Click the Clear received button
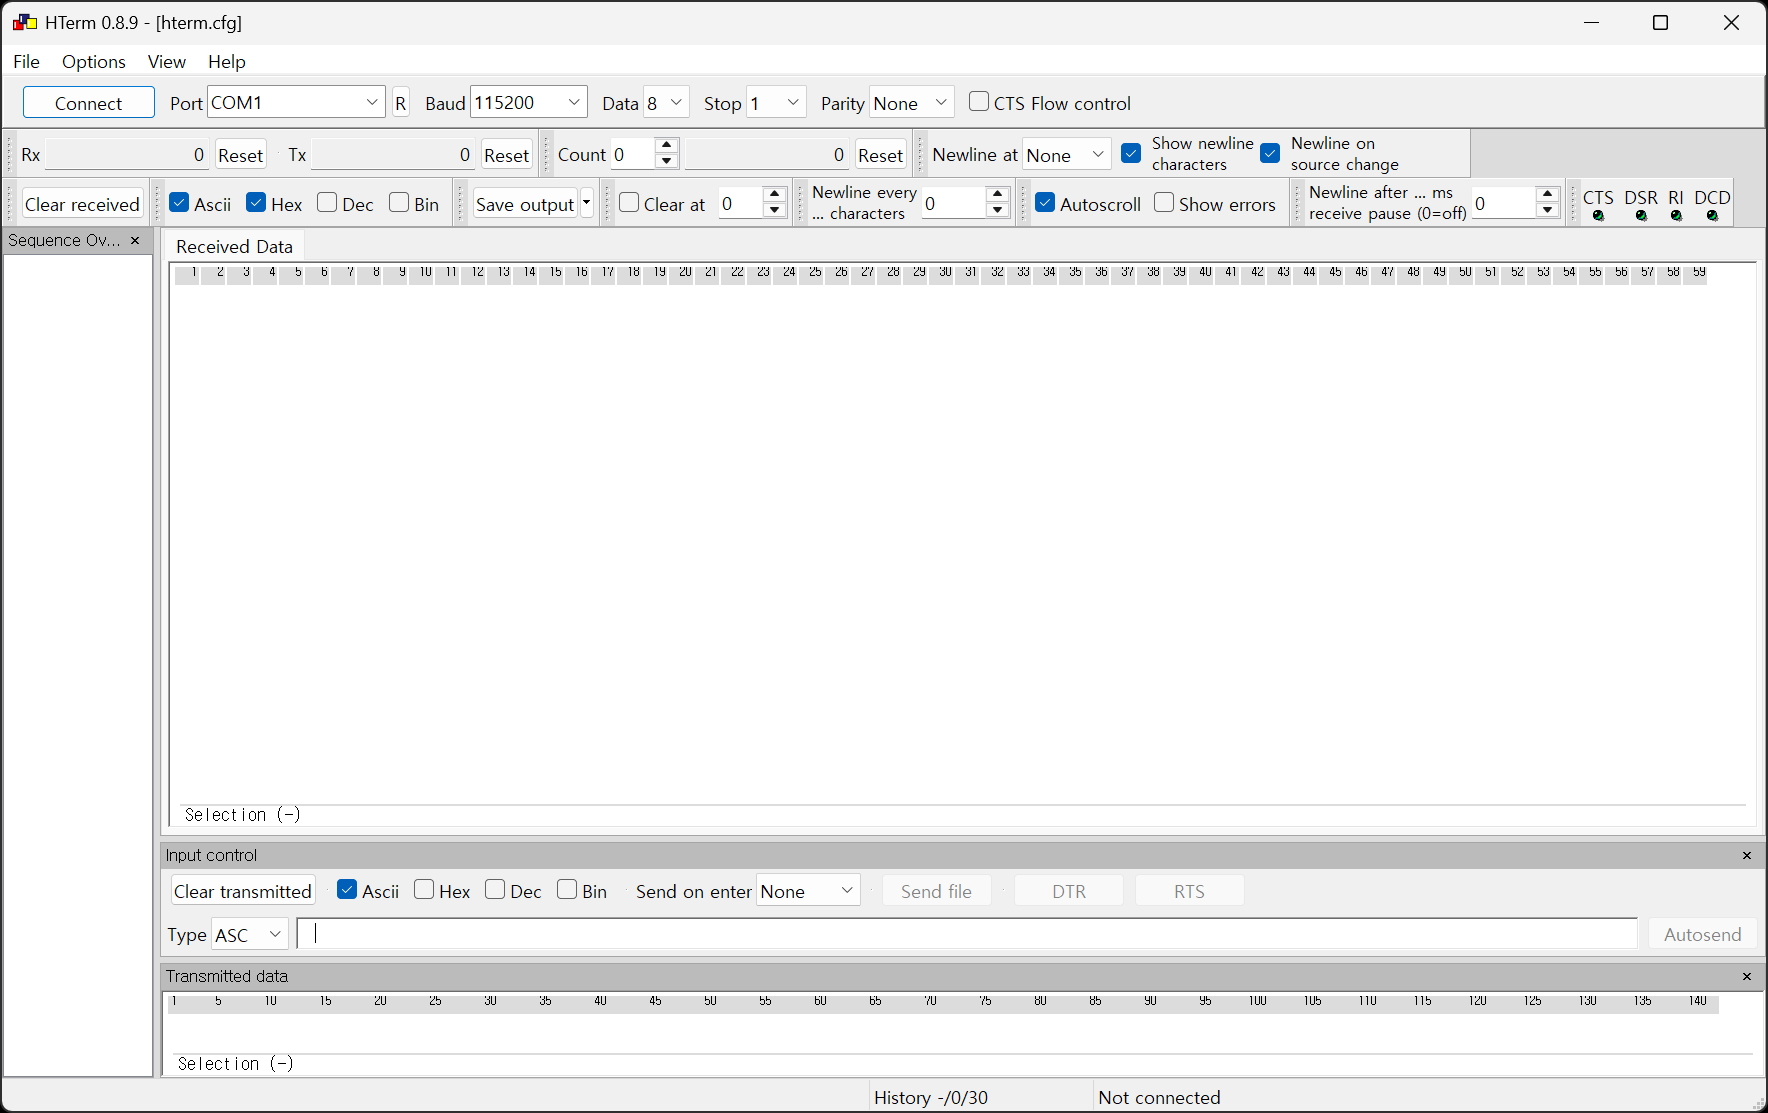 tap(82, 204)
